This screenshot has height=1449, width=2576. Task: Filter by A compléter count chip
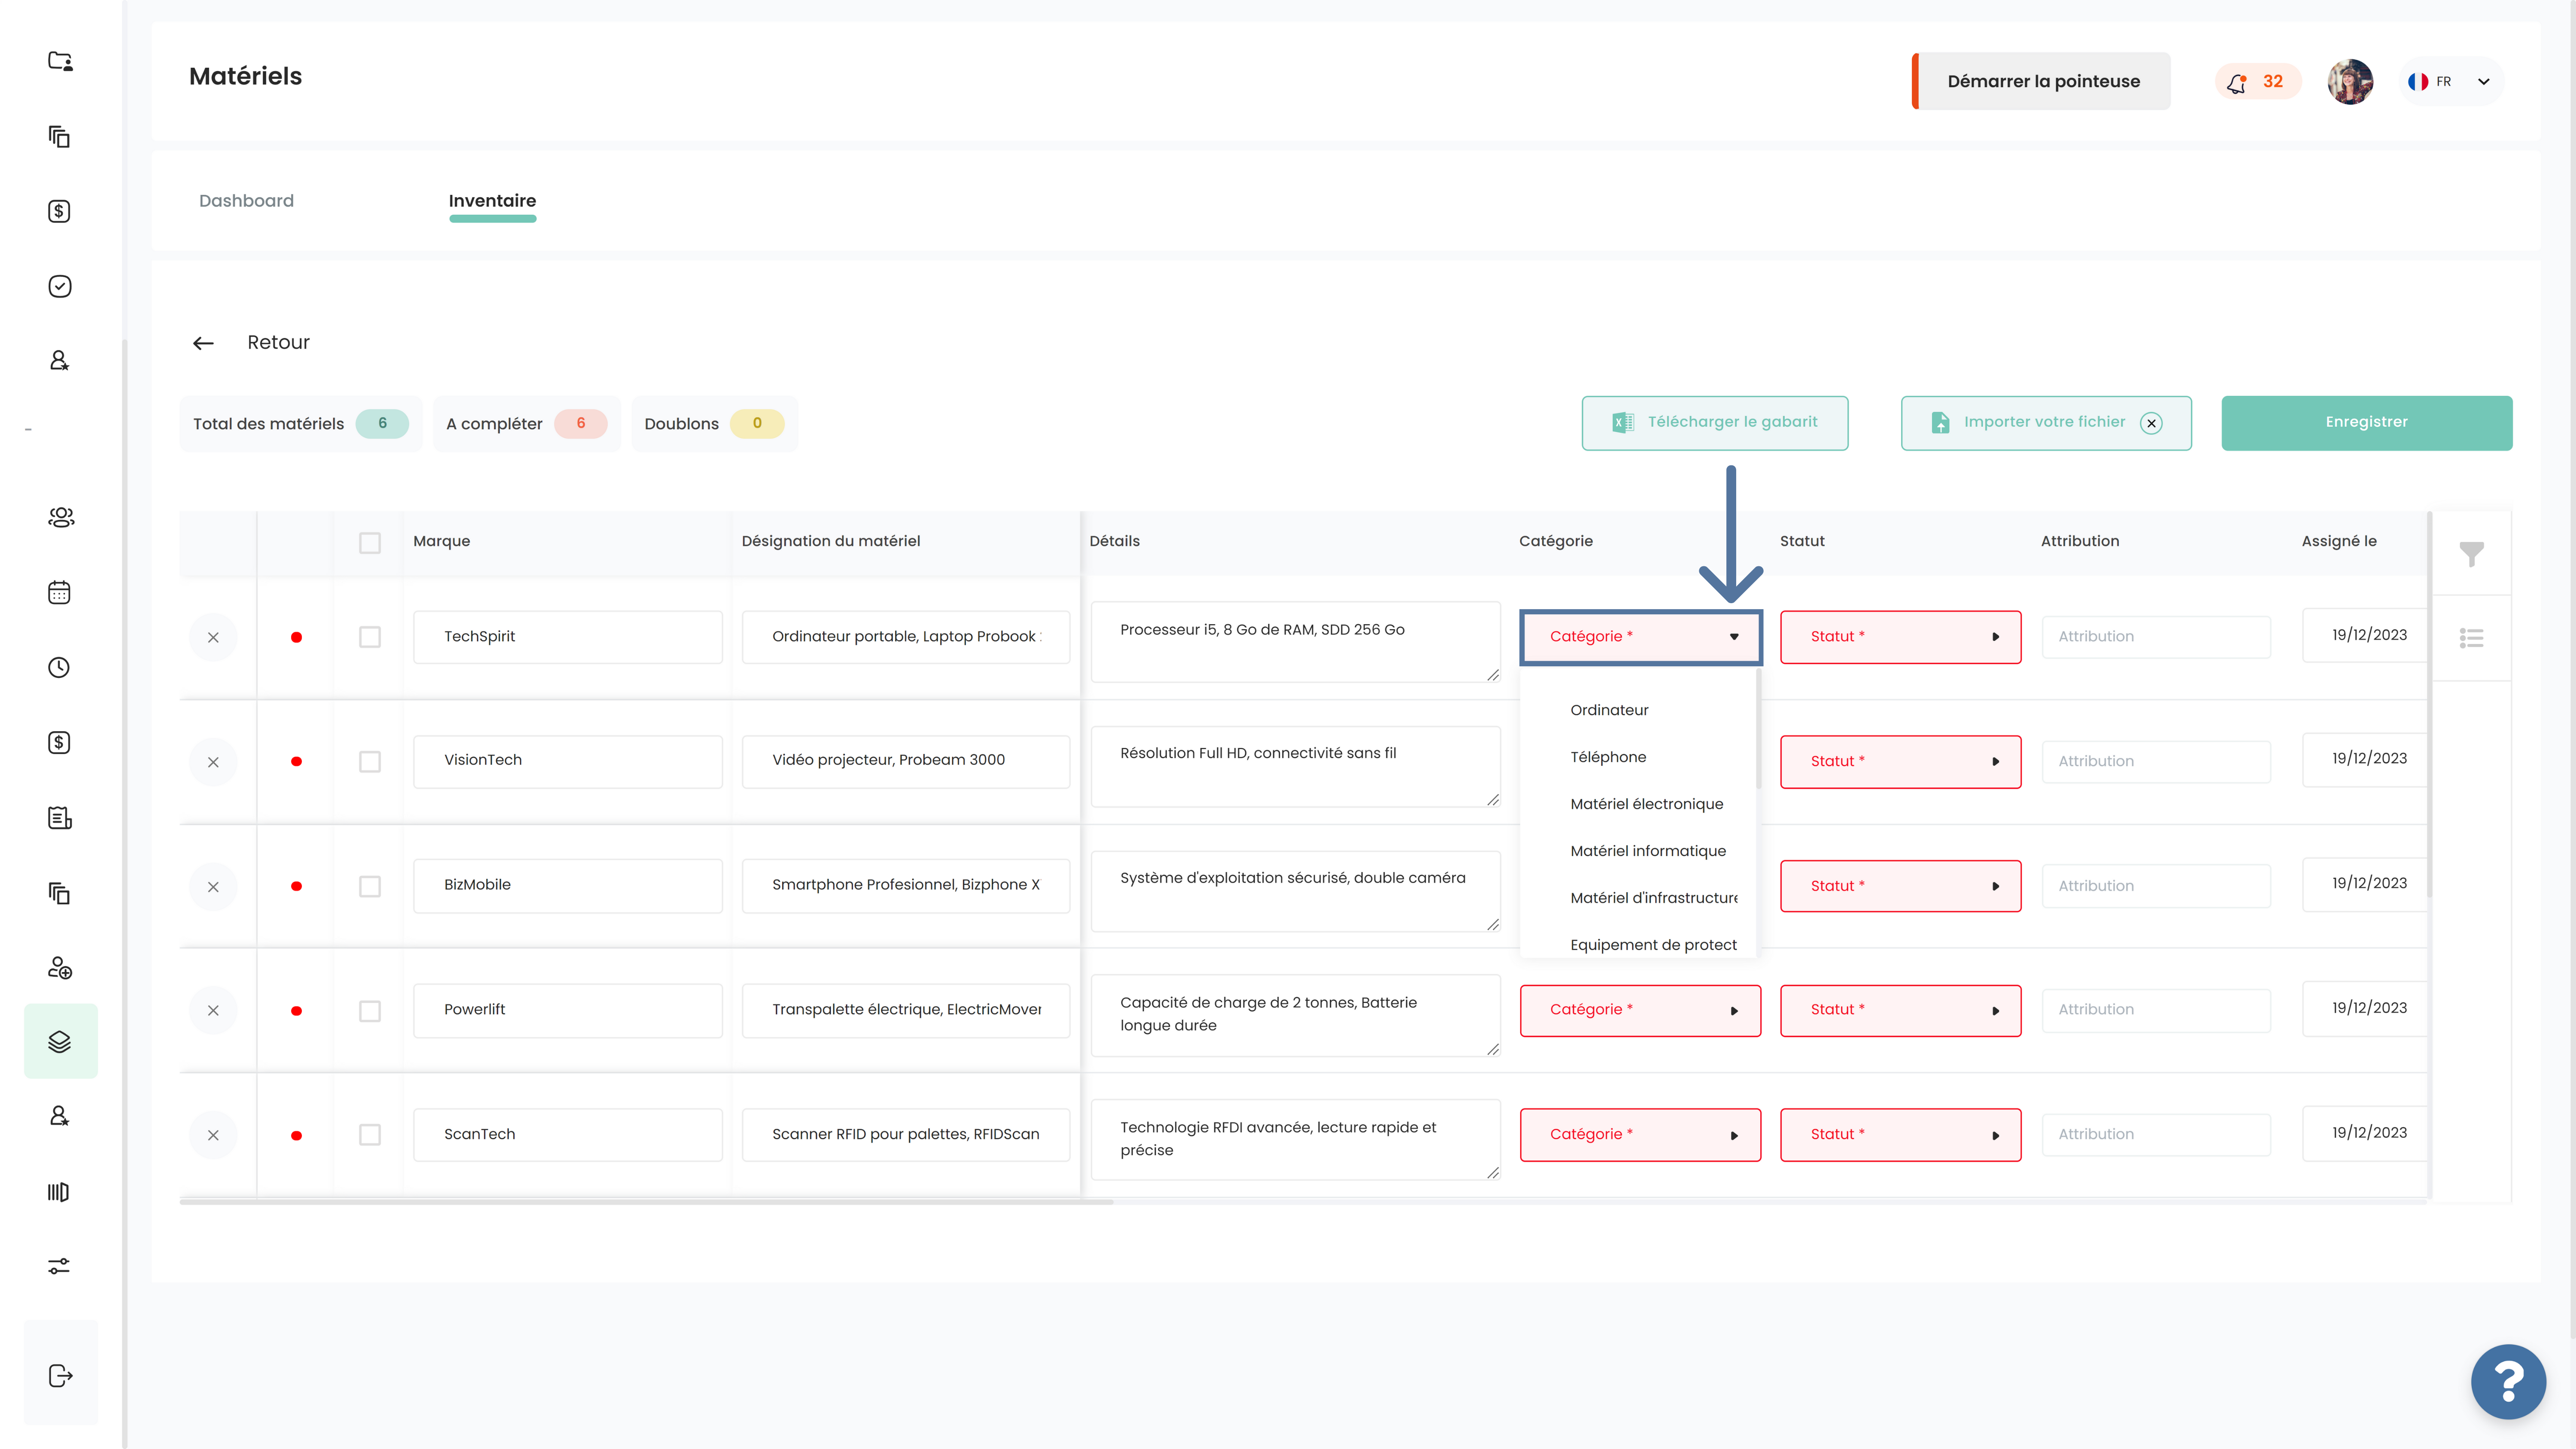pos(526,424)
